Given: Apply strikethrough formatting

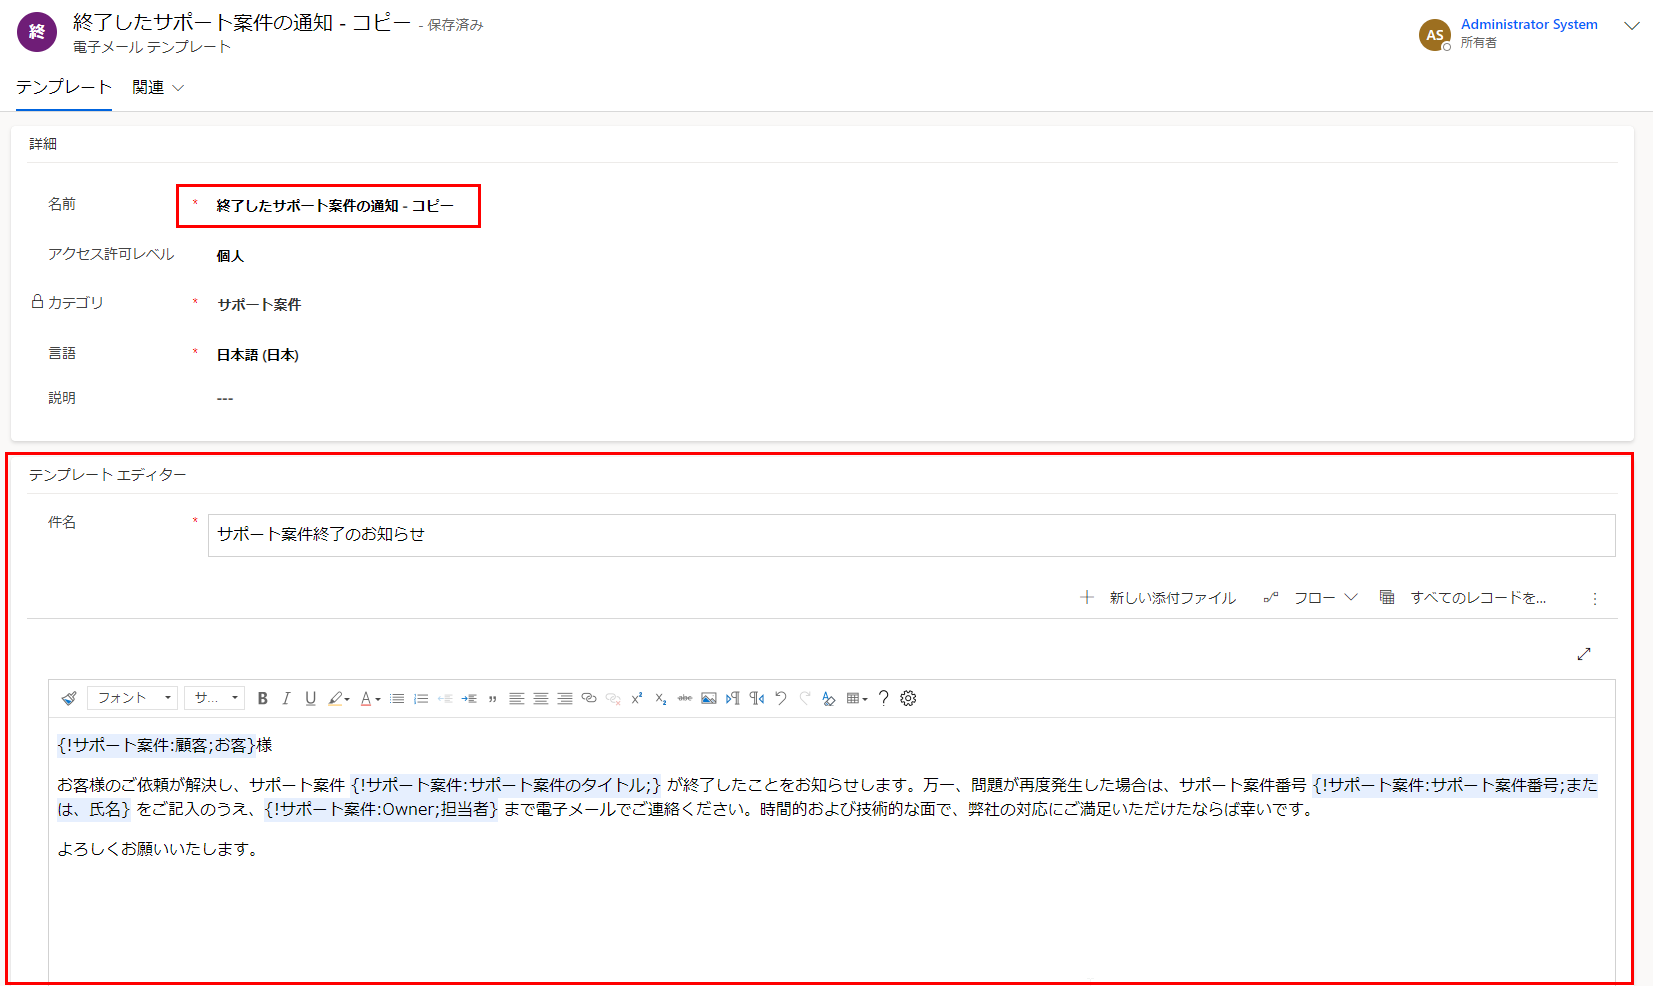Looking at the screenshot, I should point(685,698).
